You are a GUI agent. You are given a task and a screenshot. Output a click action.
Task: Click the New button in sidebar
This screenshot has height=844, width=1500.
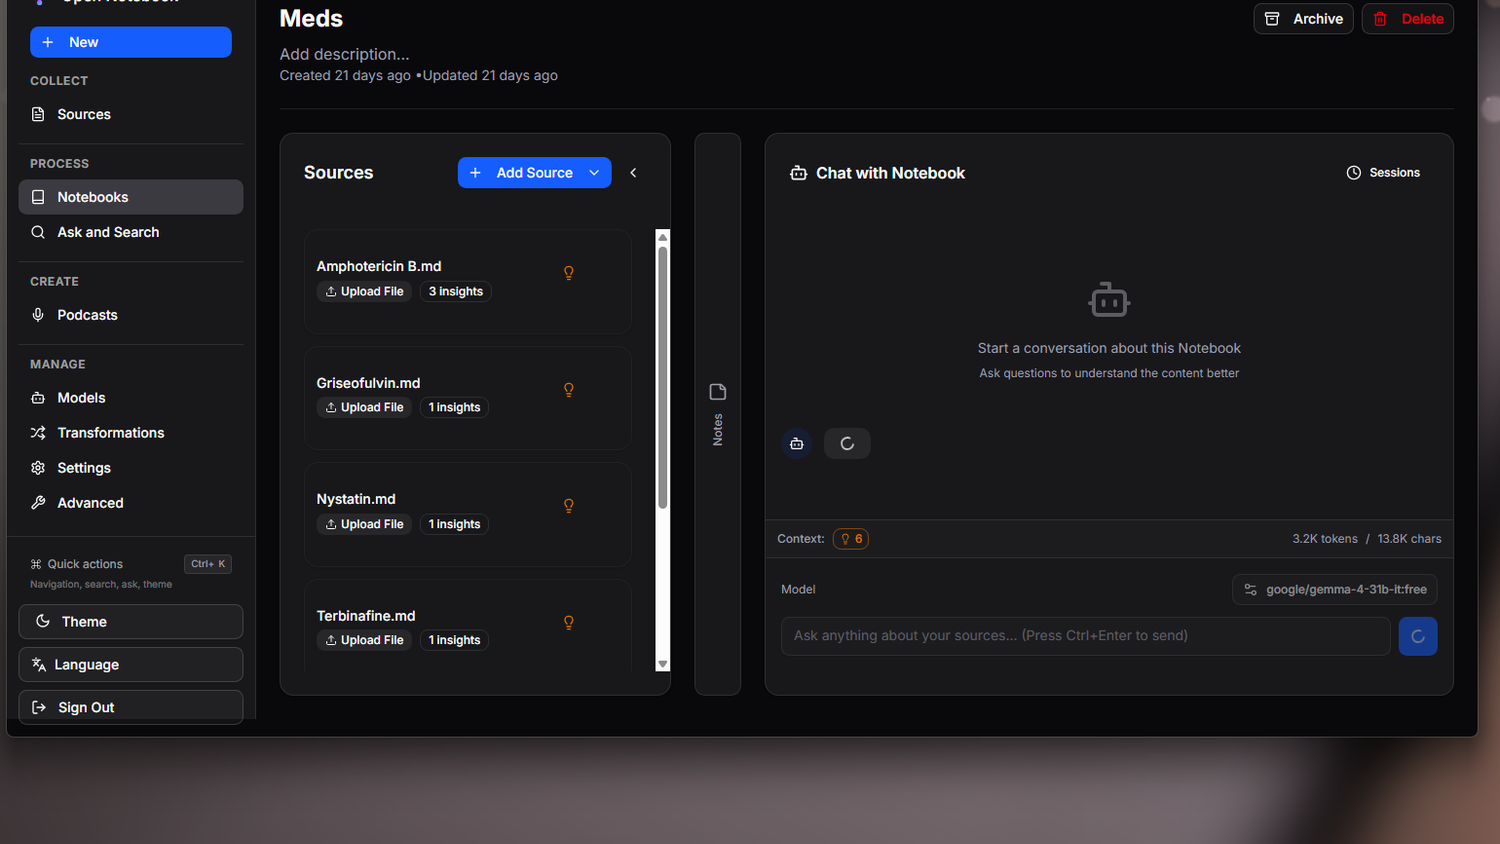[x=131, y=42]
